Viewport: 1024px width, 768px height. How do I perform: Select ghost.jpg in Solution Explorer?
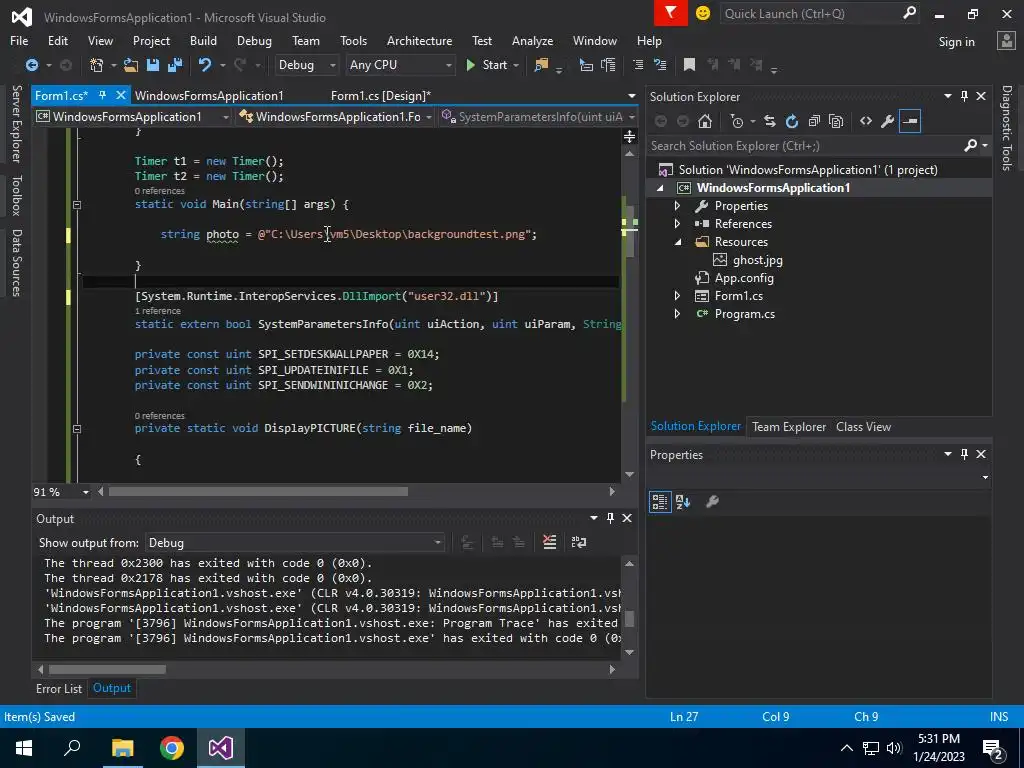click(757, 260)
